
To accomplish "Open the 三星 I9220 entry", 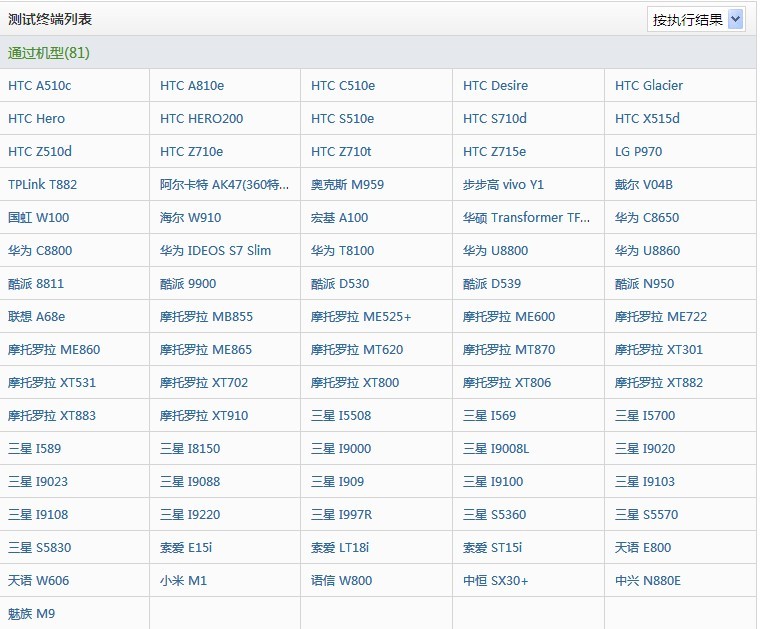I will coord(190,514).
